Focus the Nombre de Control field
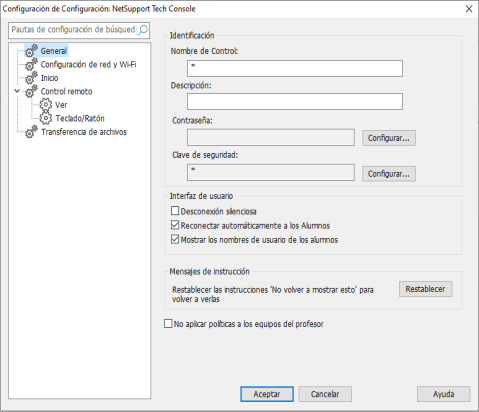The height and width of the screenshot is (412, 479). coord(295,68)
